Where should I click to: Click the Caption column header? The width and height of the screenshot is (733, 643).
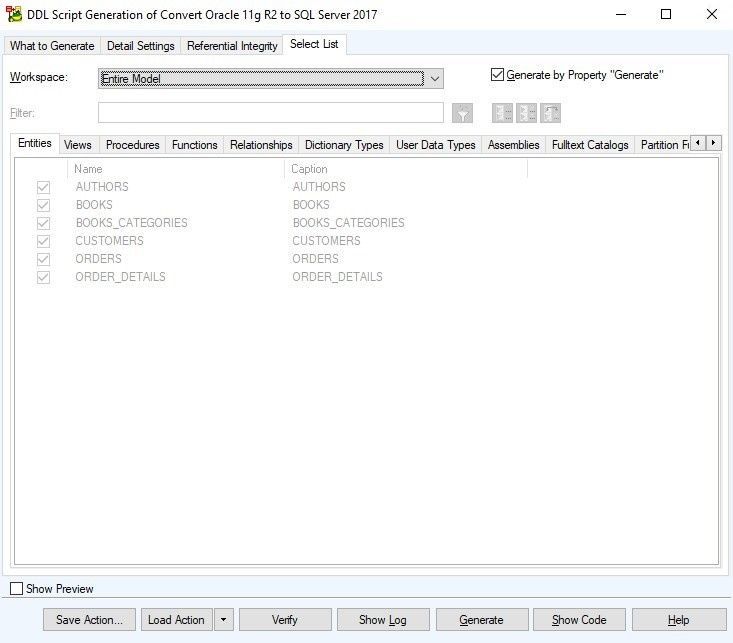pyautogui.click(x=406, y=169)
